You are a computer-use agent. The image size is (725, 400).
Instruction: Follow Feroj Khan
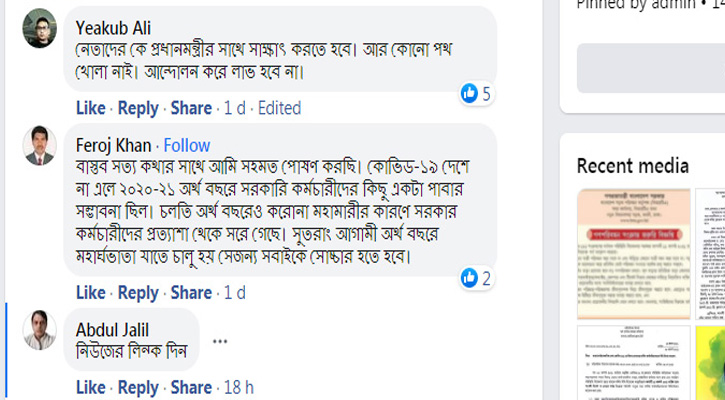[x=187, y=145]
